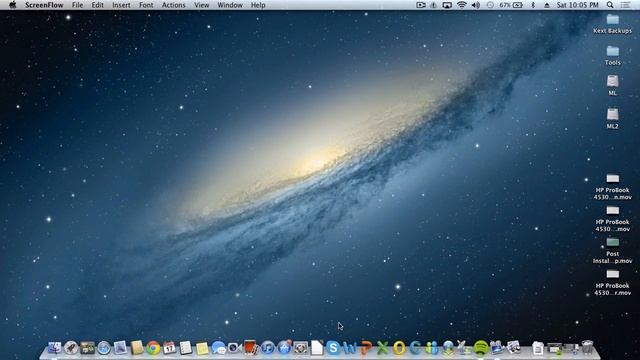This screenshot has width=640, height=360.
Task: Click the clock showing Sat 10:05 PM
Action: [578, 5]
